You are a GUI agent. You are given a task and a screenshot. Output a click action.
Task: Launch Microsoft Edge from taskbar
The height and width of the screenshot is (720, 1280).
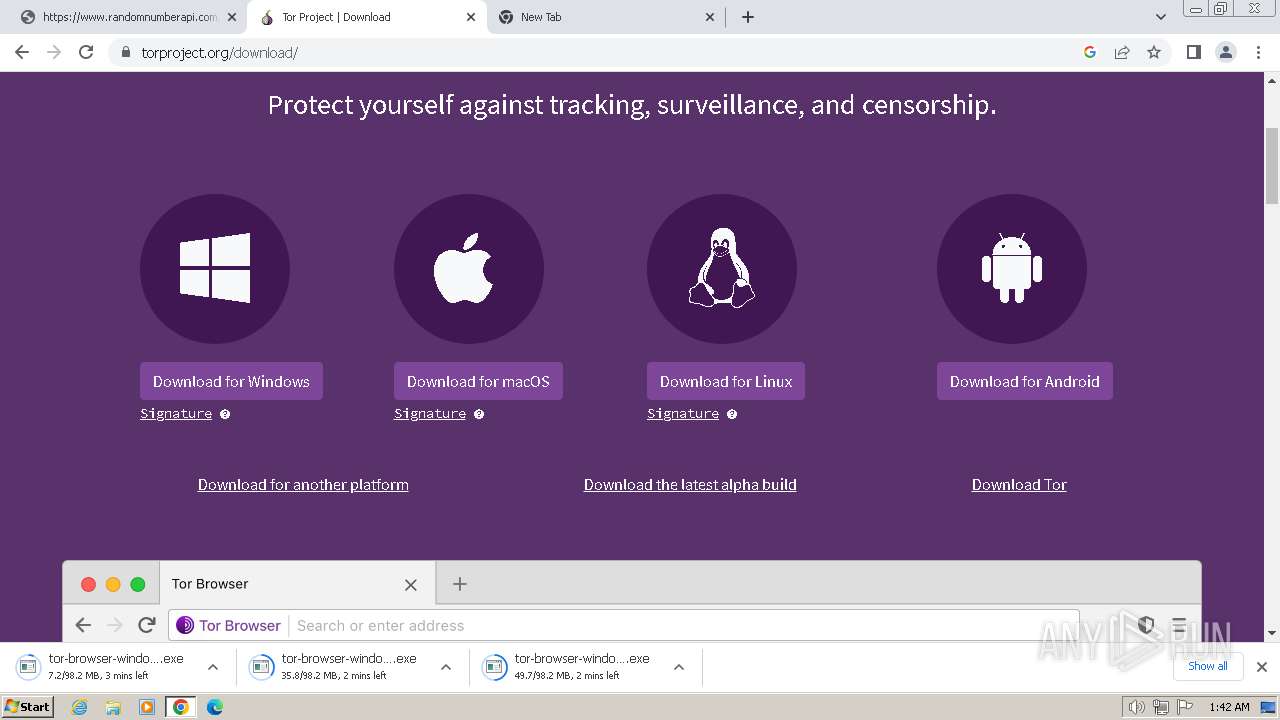point(214,707)
